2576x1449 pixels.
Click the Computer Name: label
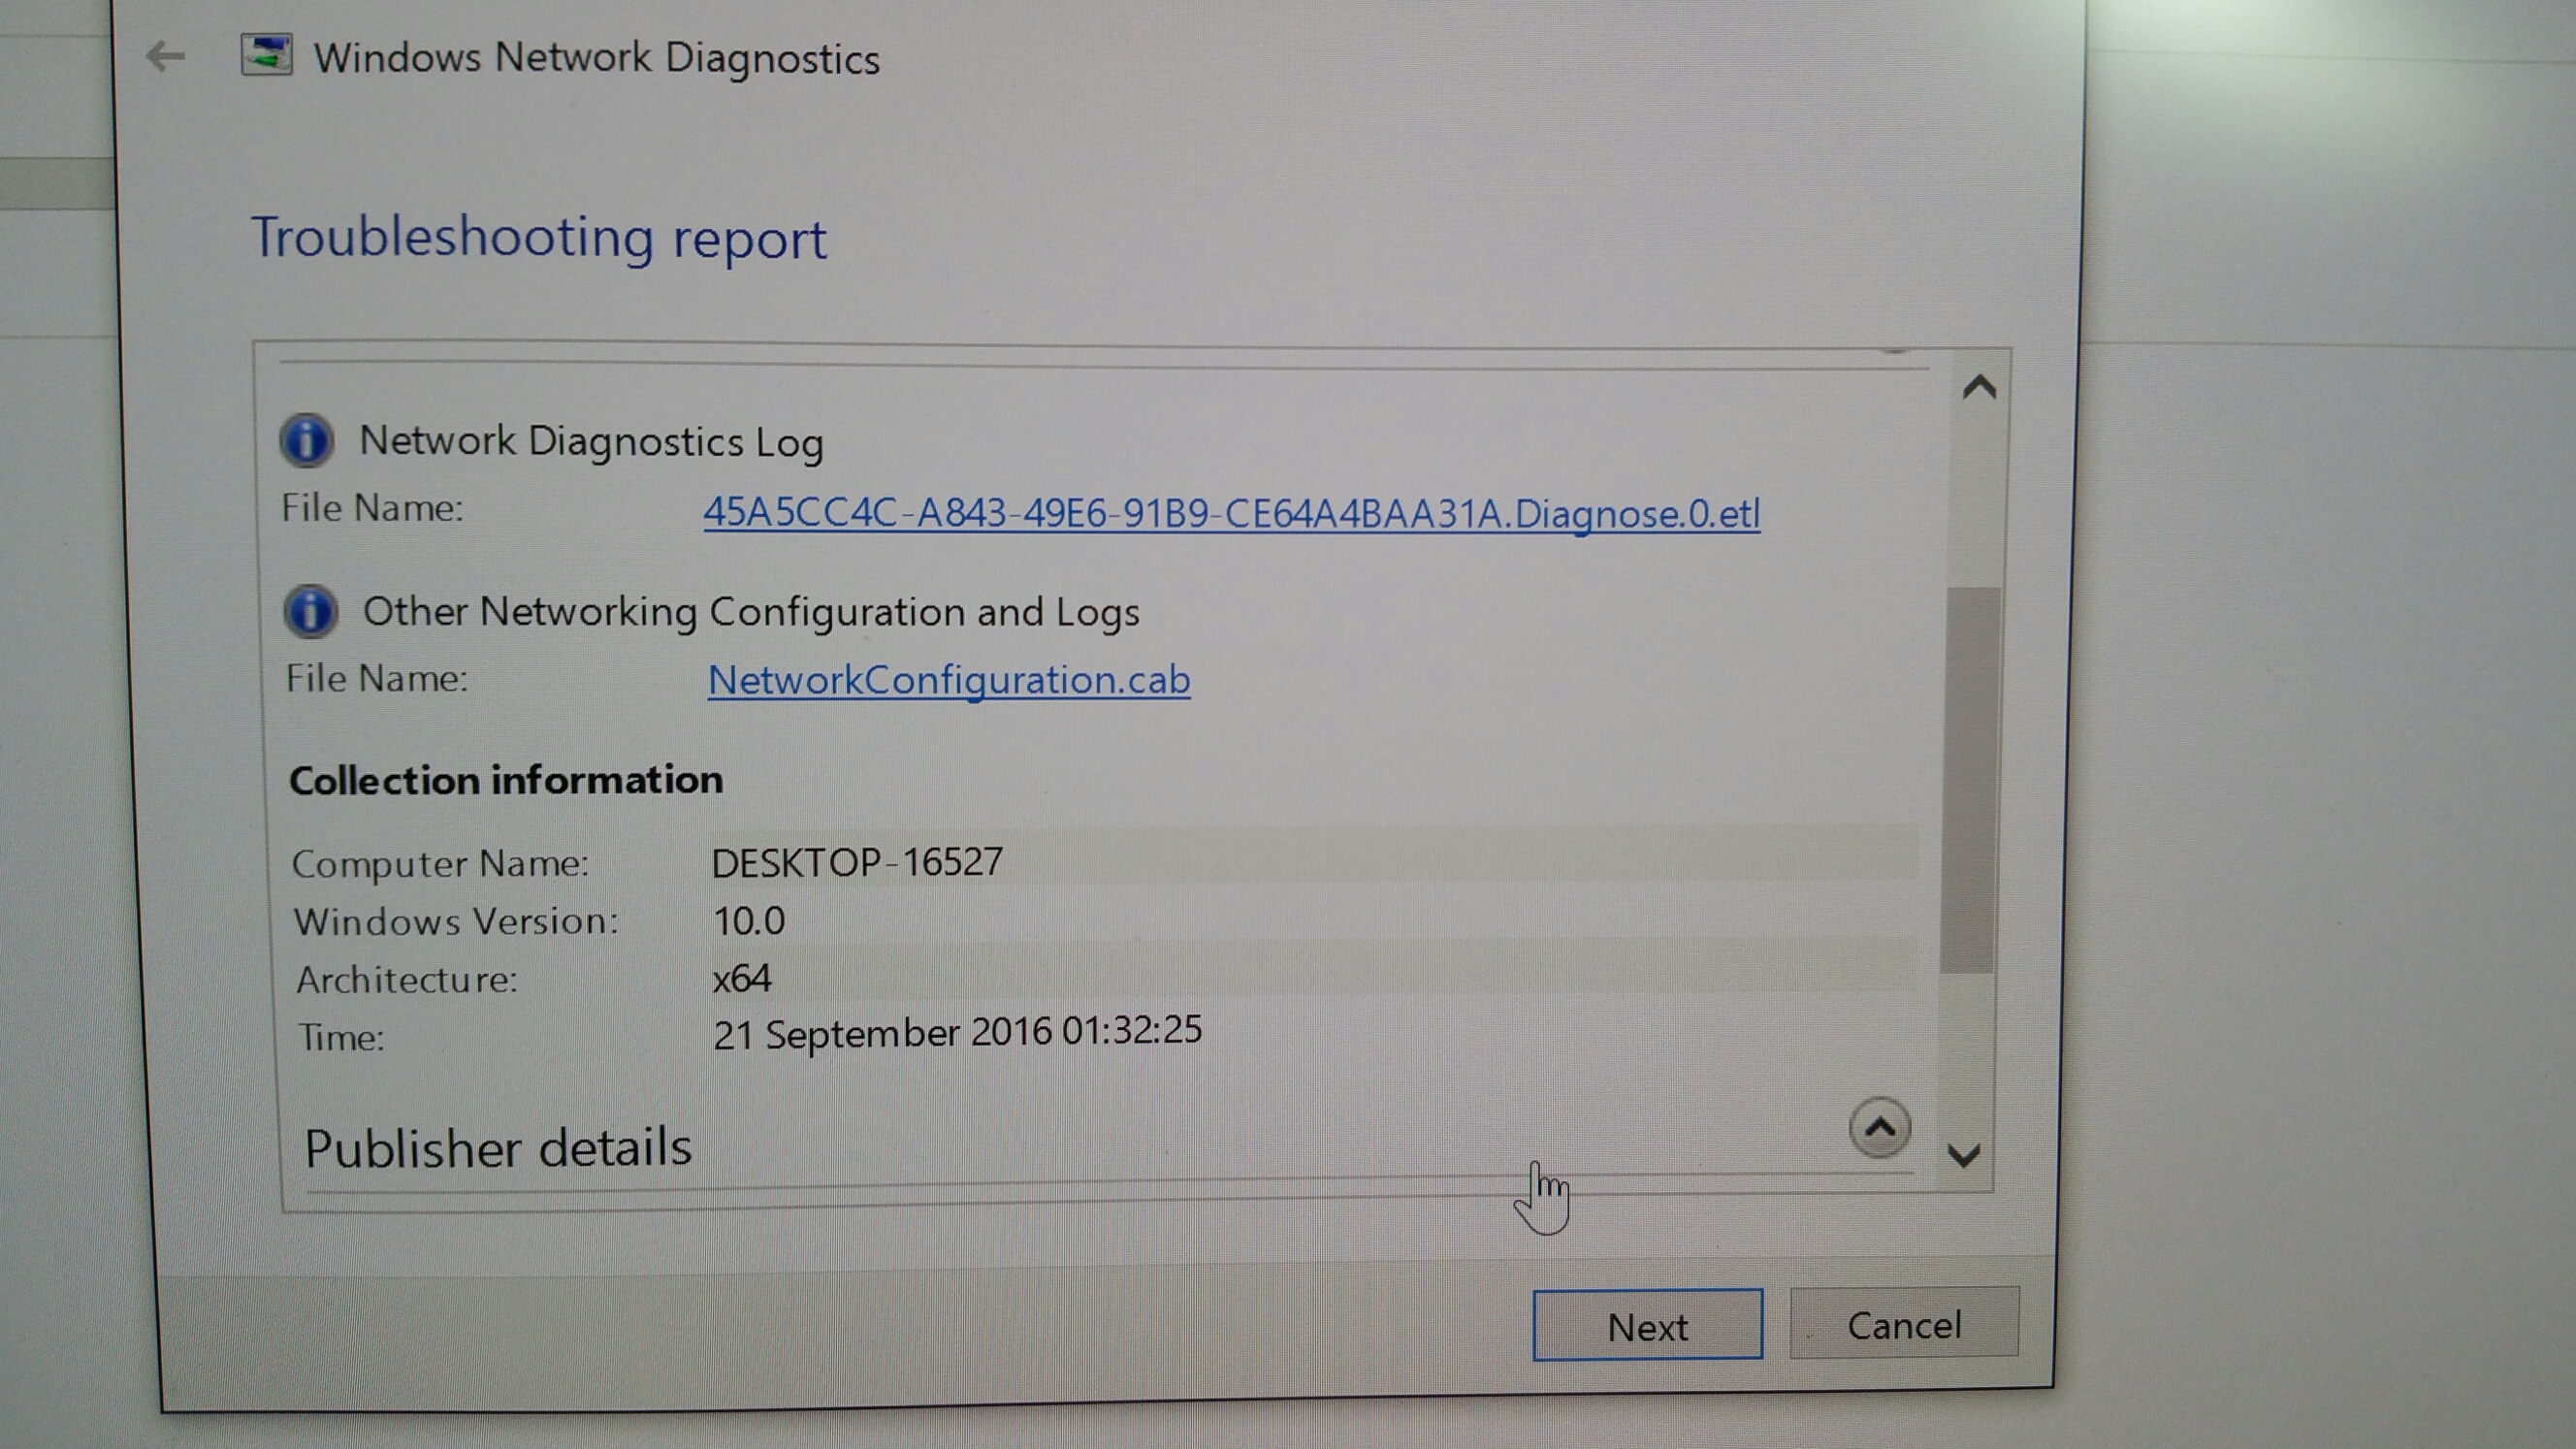pyautogui.click(x=440, y=864)
